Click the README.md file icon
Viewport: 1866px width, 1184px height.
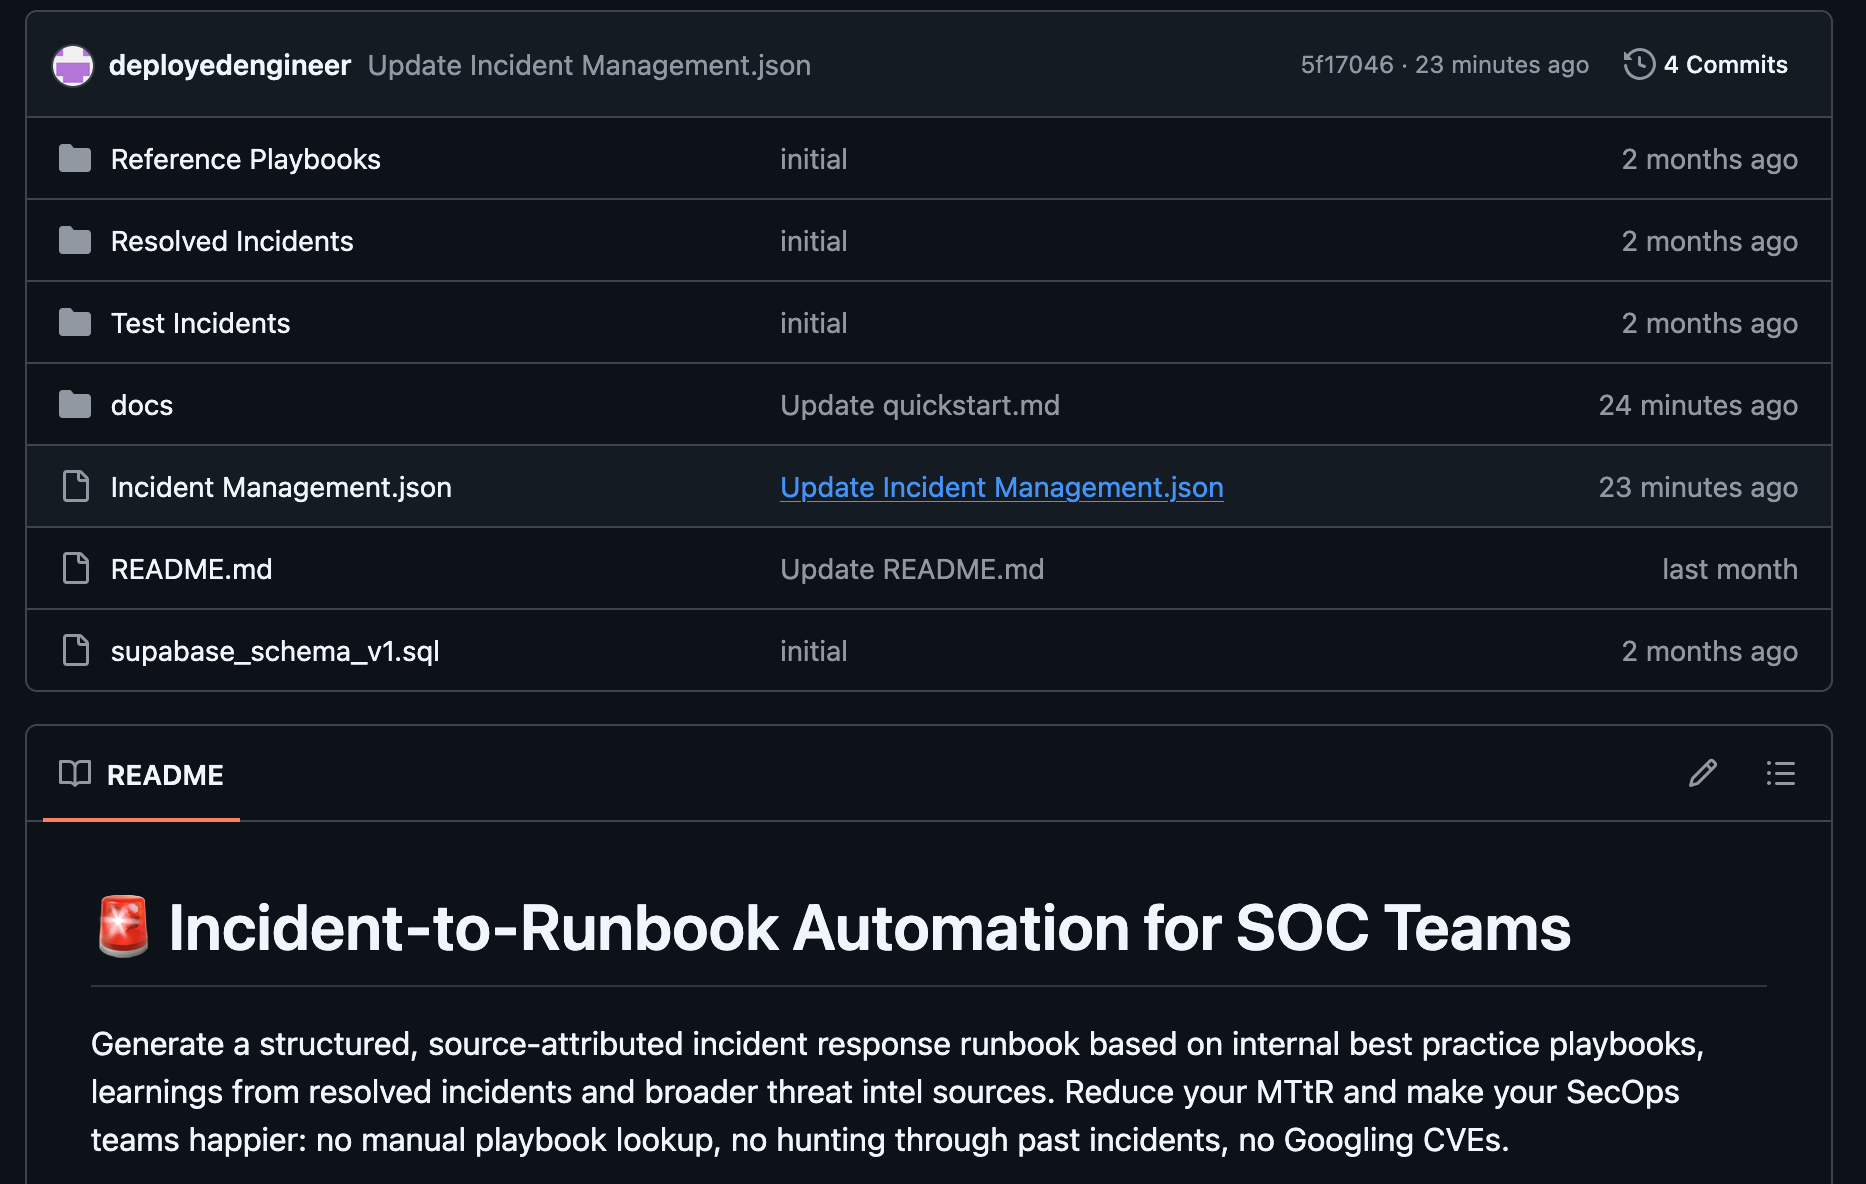(x=76, y=569)
